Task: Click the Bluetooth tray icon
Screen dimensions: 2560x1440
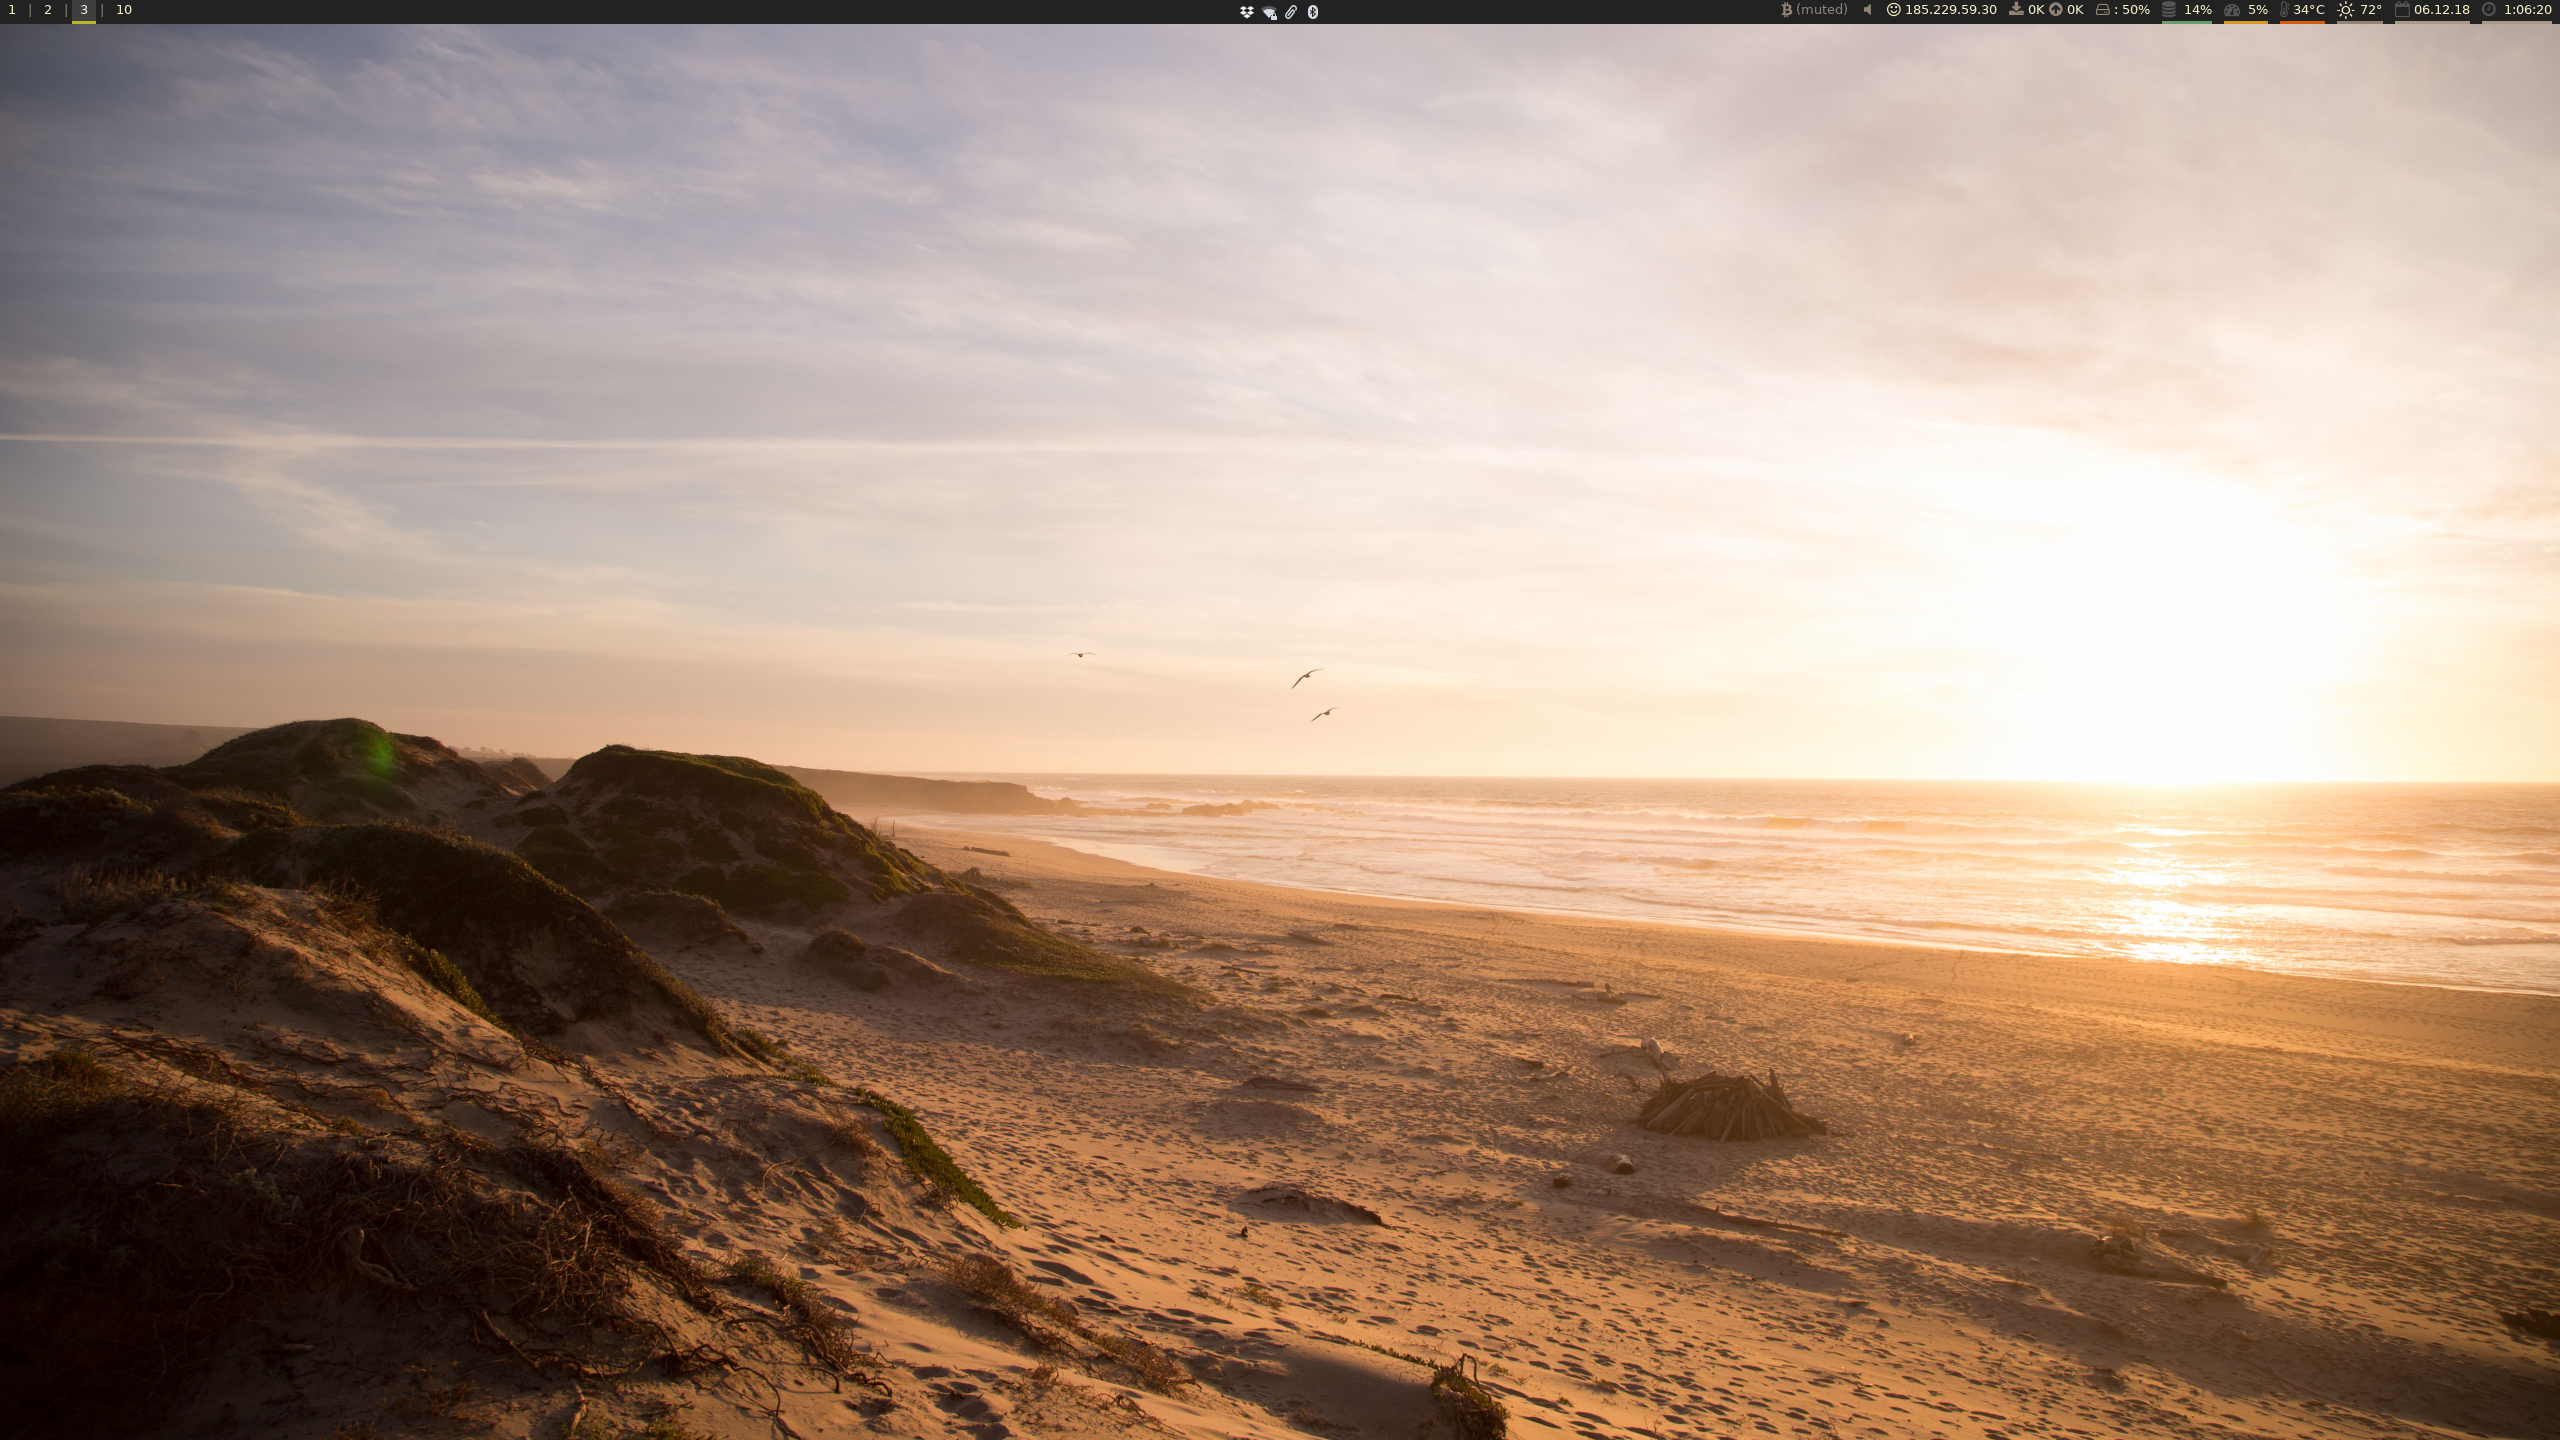Action: 1313,12
